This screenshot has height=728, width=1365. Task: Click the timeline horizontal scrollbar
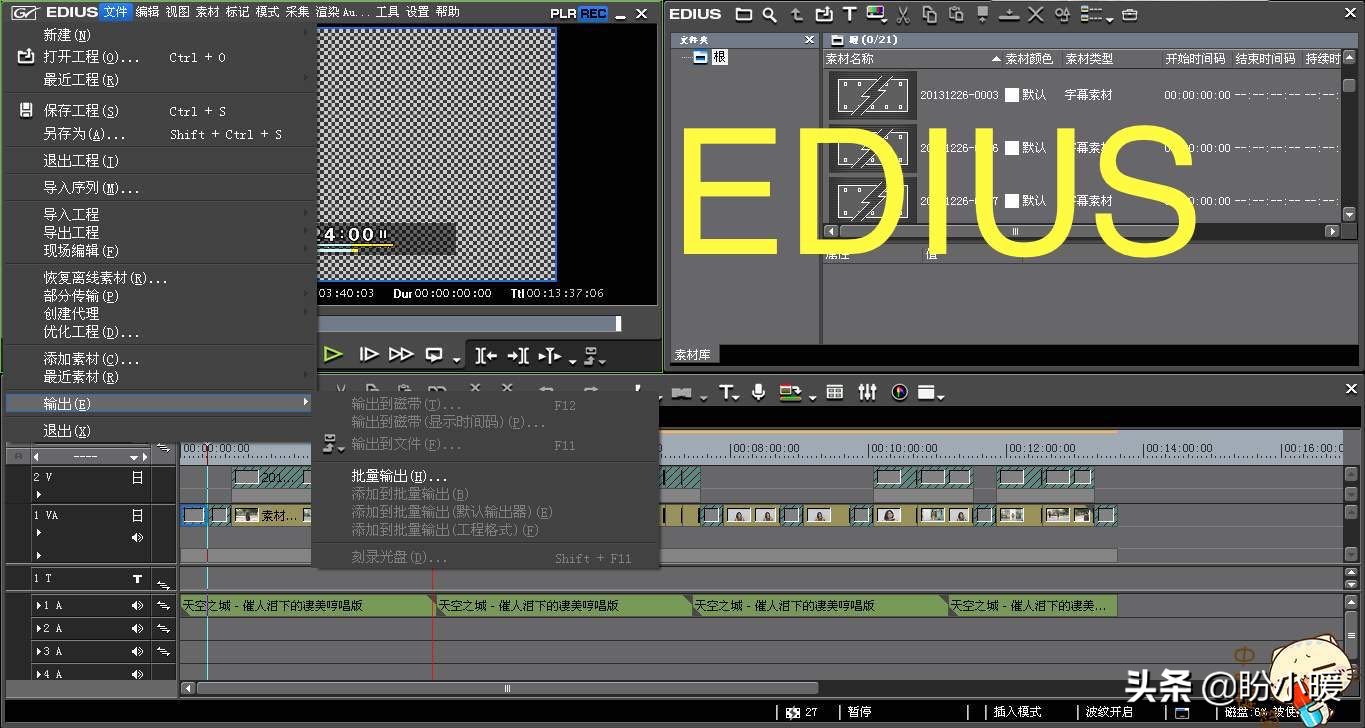[x=507, y=688]
